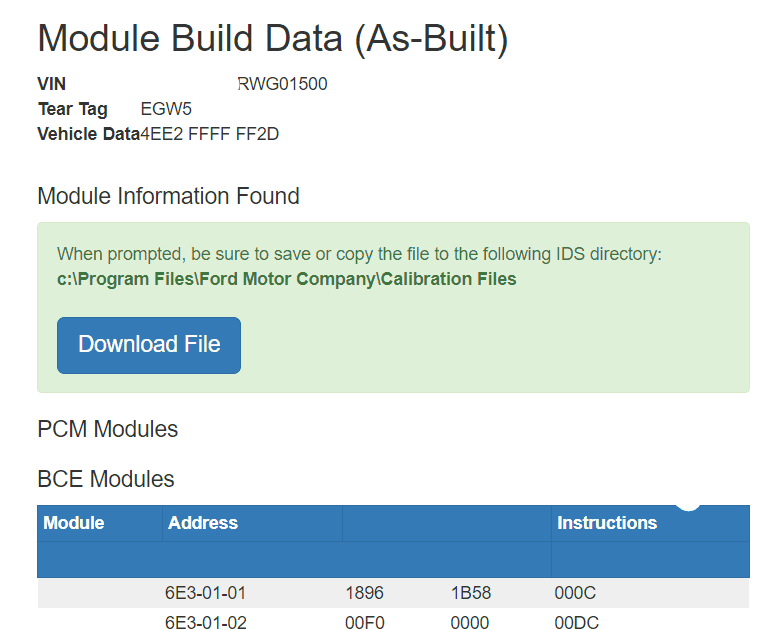This screenshot has height=630, width=782.
Task: Click the Vehicle Data value 4EE2 FFFF FF2D
Action: 210,134
